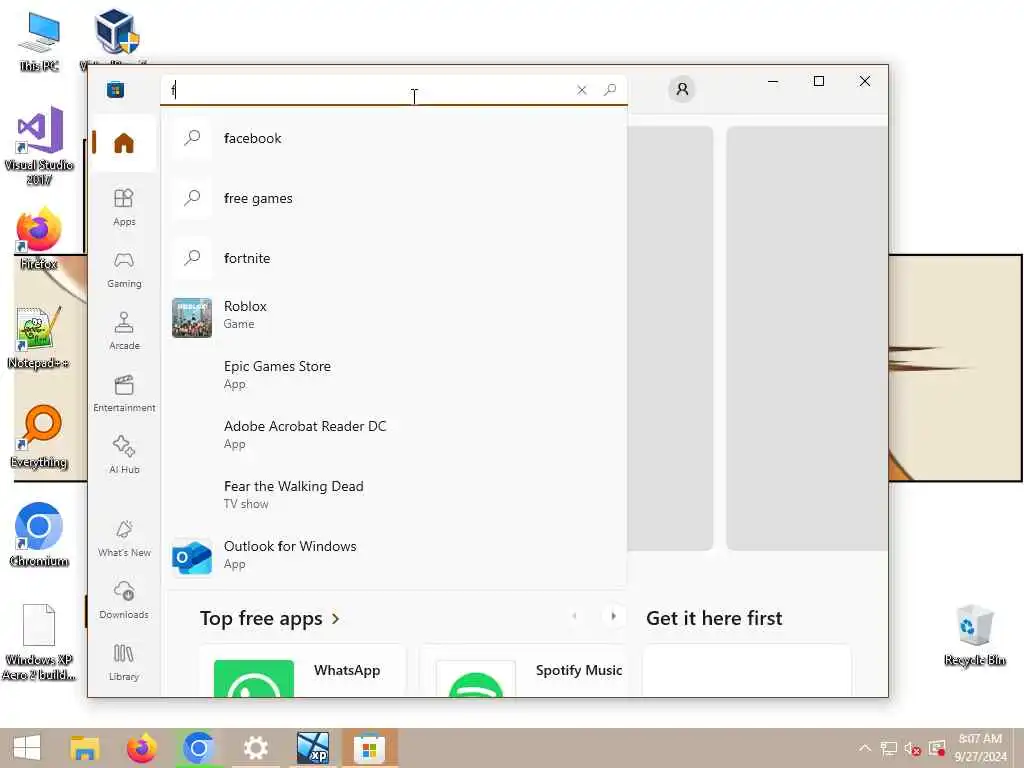The image size is (1024, 768).
Task: Select the free games search suggestion
Action: 394,198
